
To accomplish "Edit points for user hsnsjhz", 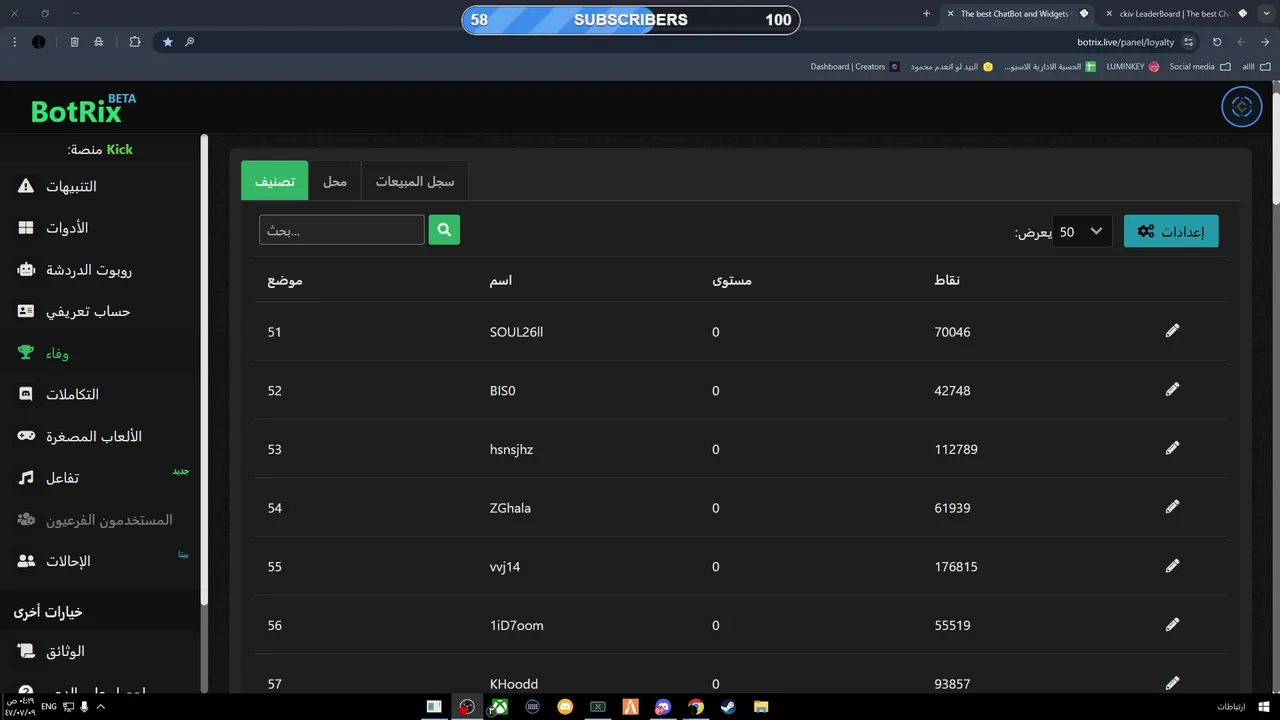I will [x=1172, y=448].
